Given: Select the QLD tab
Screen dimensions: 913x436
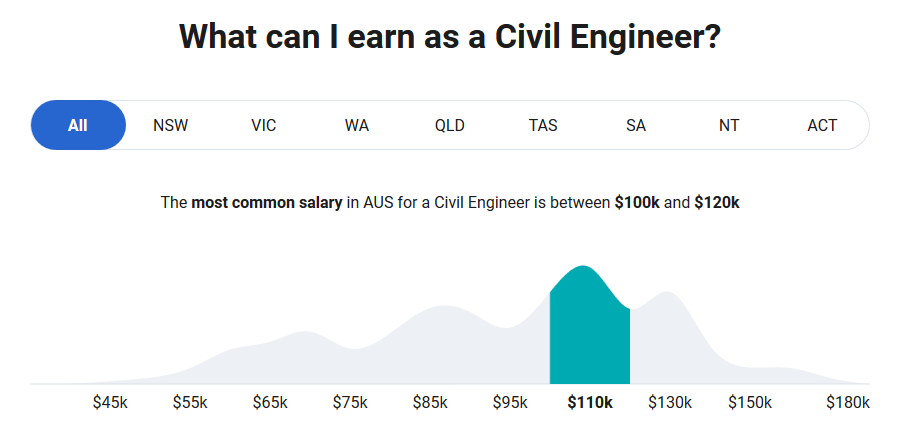Looking at the screenshot, I should tap(450, 125).
